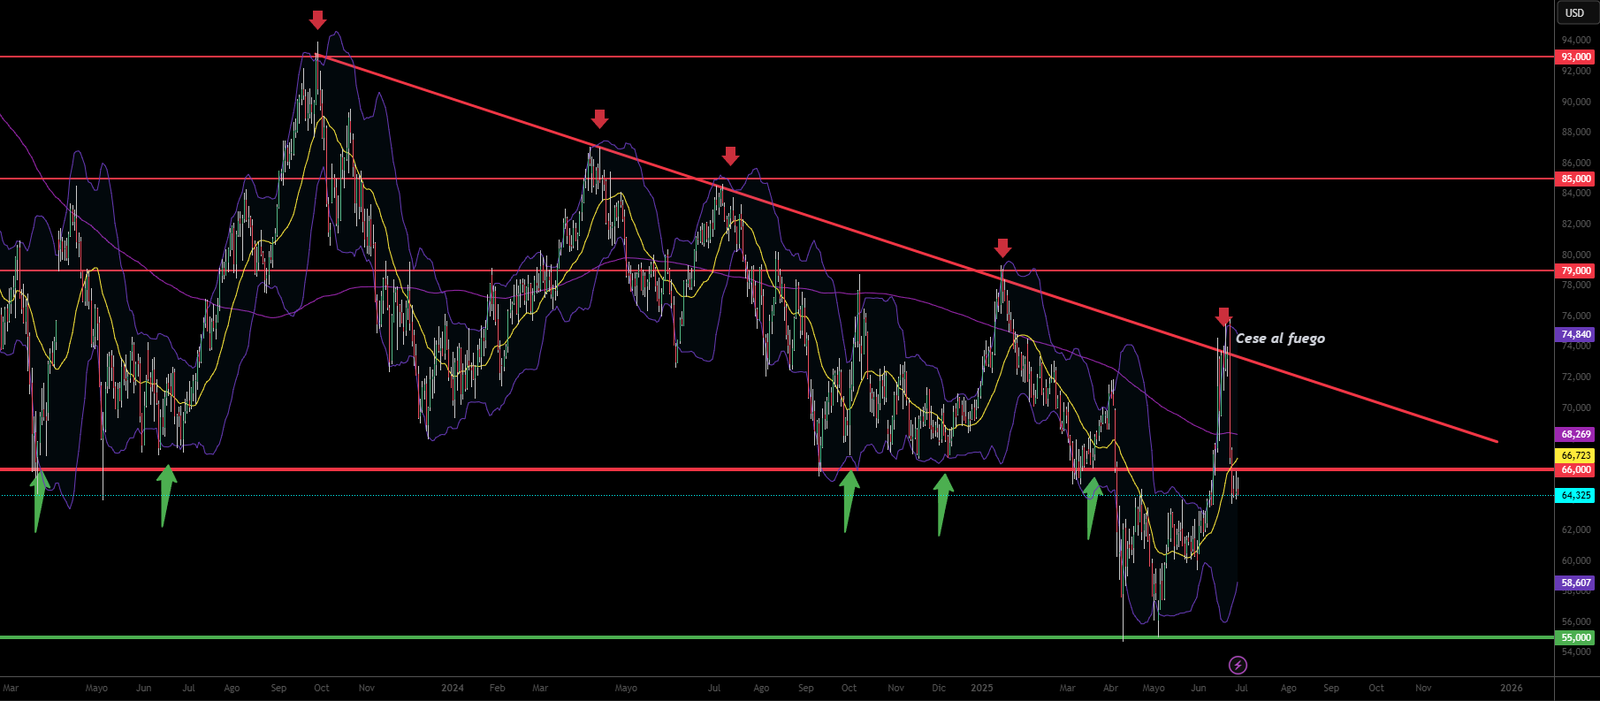Image resolution: width=1600 pixels, height=701 pixels.
Task: Click the 55,000 green price label
Action: pyautogui.click(x=1575, y=638)
